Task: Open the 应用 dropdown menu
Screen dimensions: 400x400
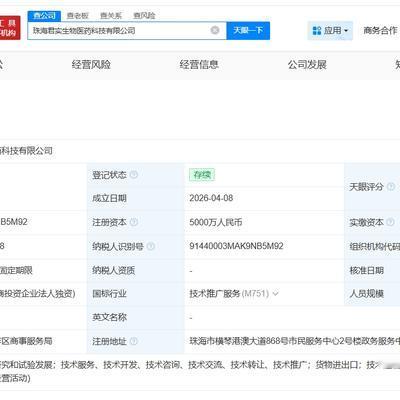Action: pos(330,31)
